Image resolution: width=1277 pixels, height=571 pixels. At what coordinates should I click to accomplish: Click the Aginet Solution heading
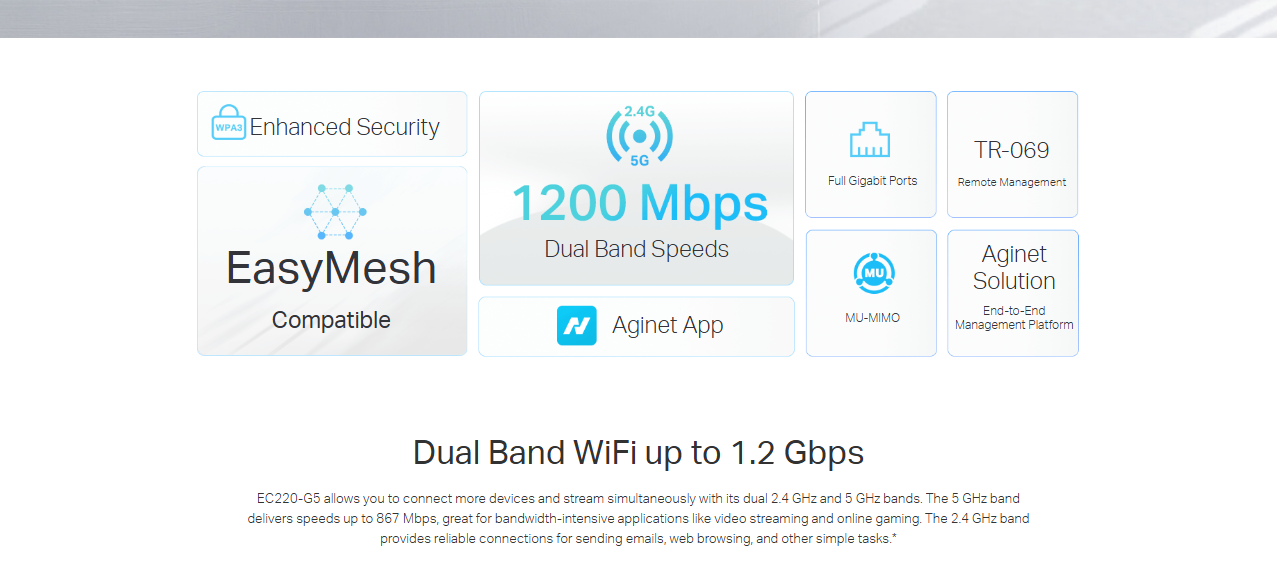tap(1014, 268)
